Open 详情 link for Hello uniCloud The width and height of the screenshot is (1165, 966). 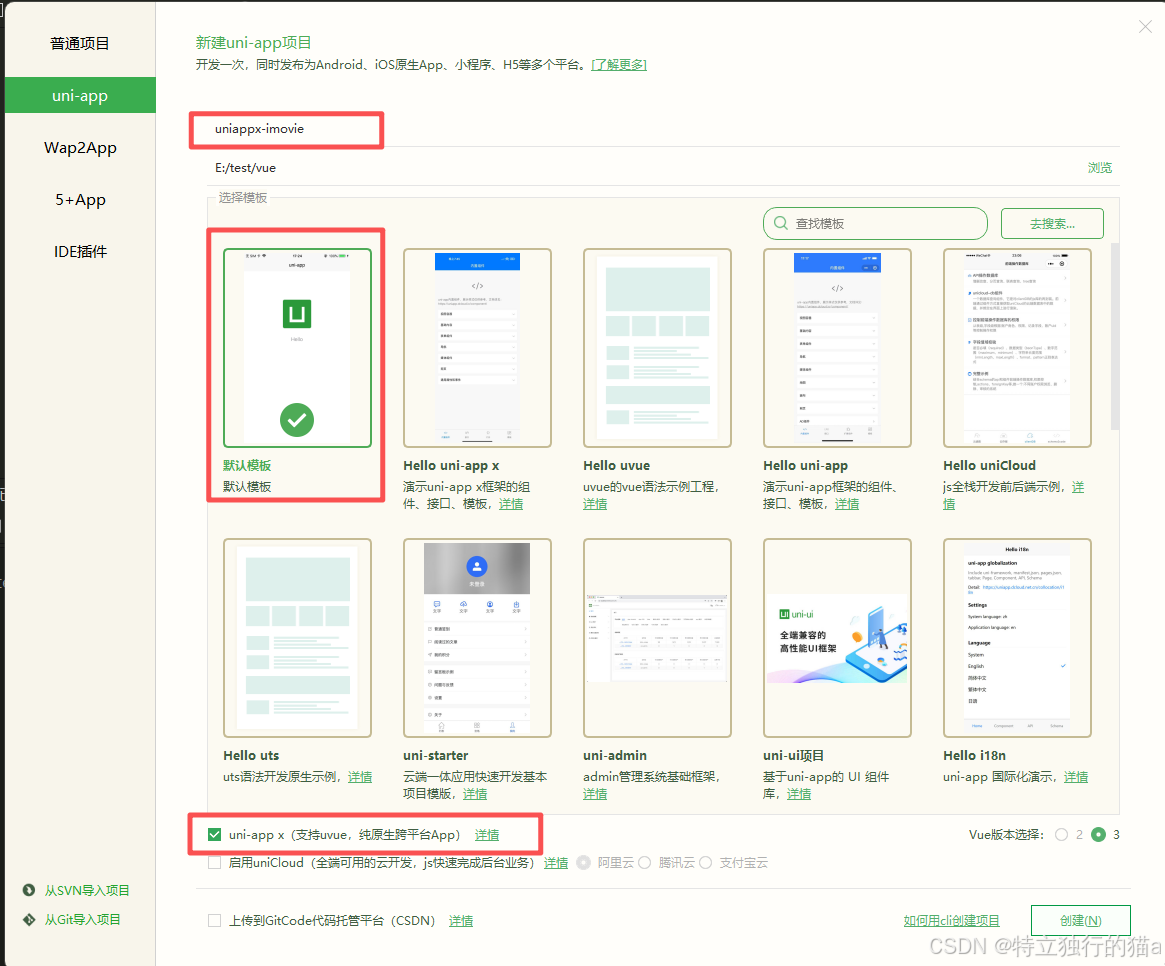(x=1078, y=487)
